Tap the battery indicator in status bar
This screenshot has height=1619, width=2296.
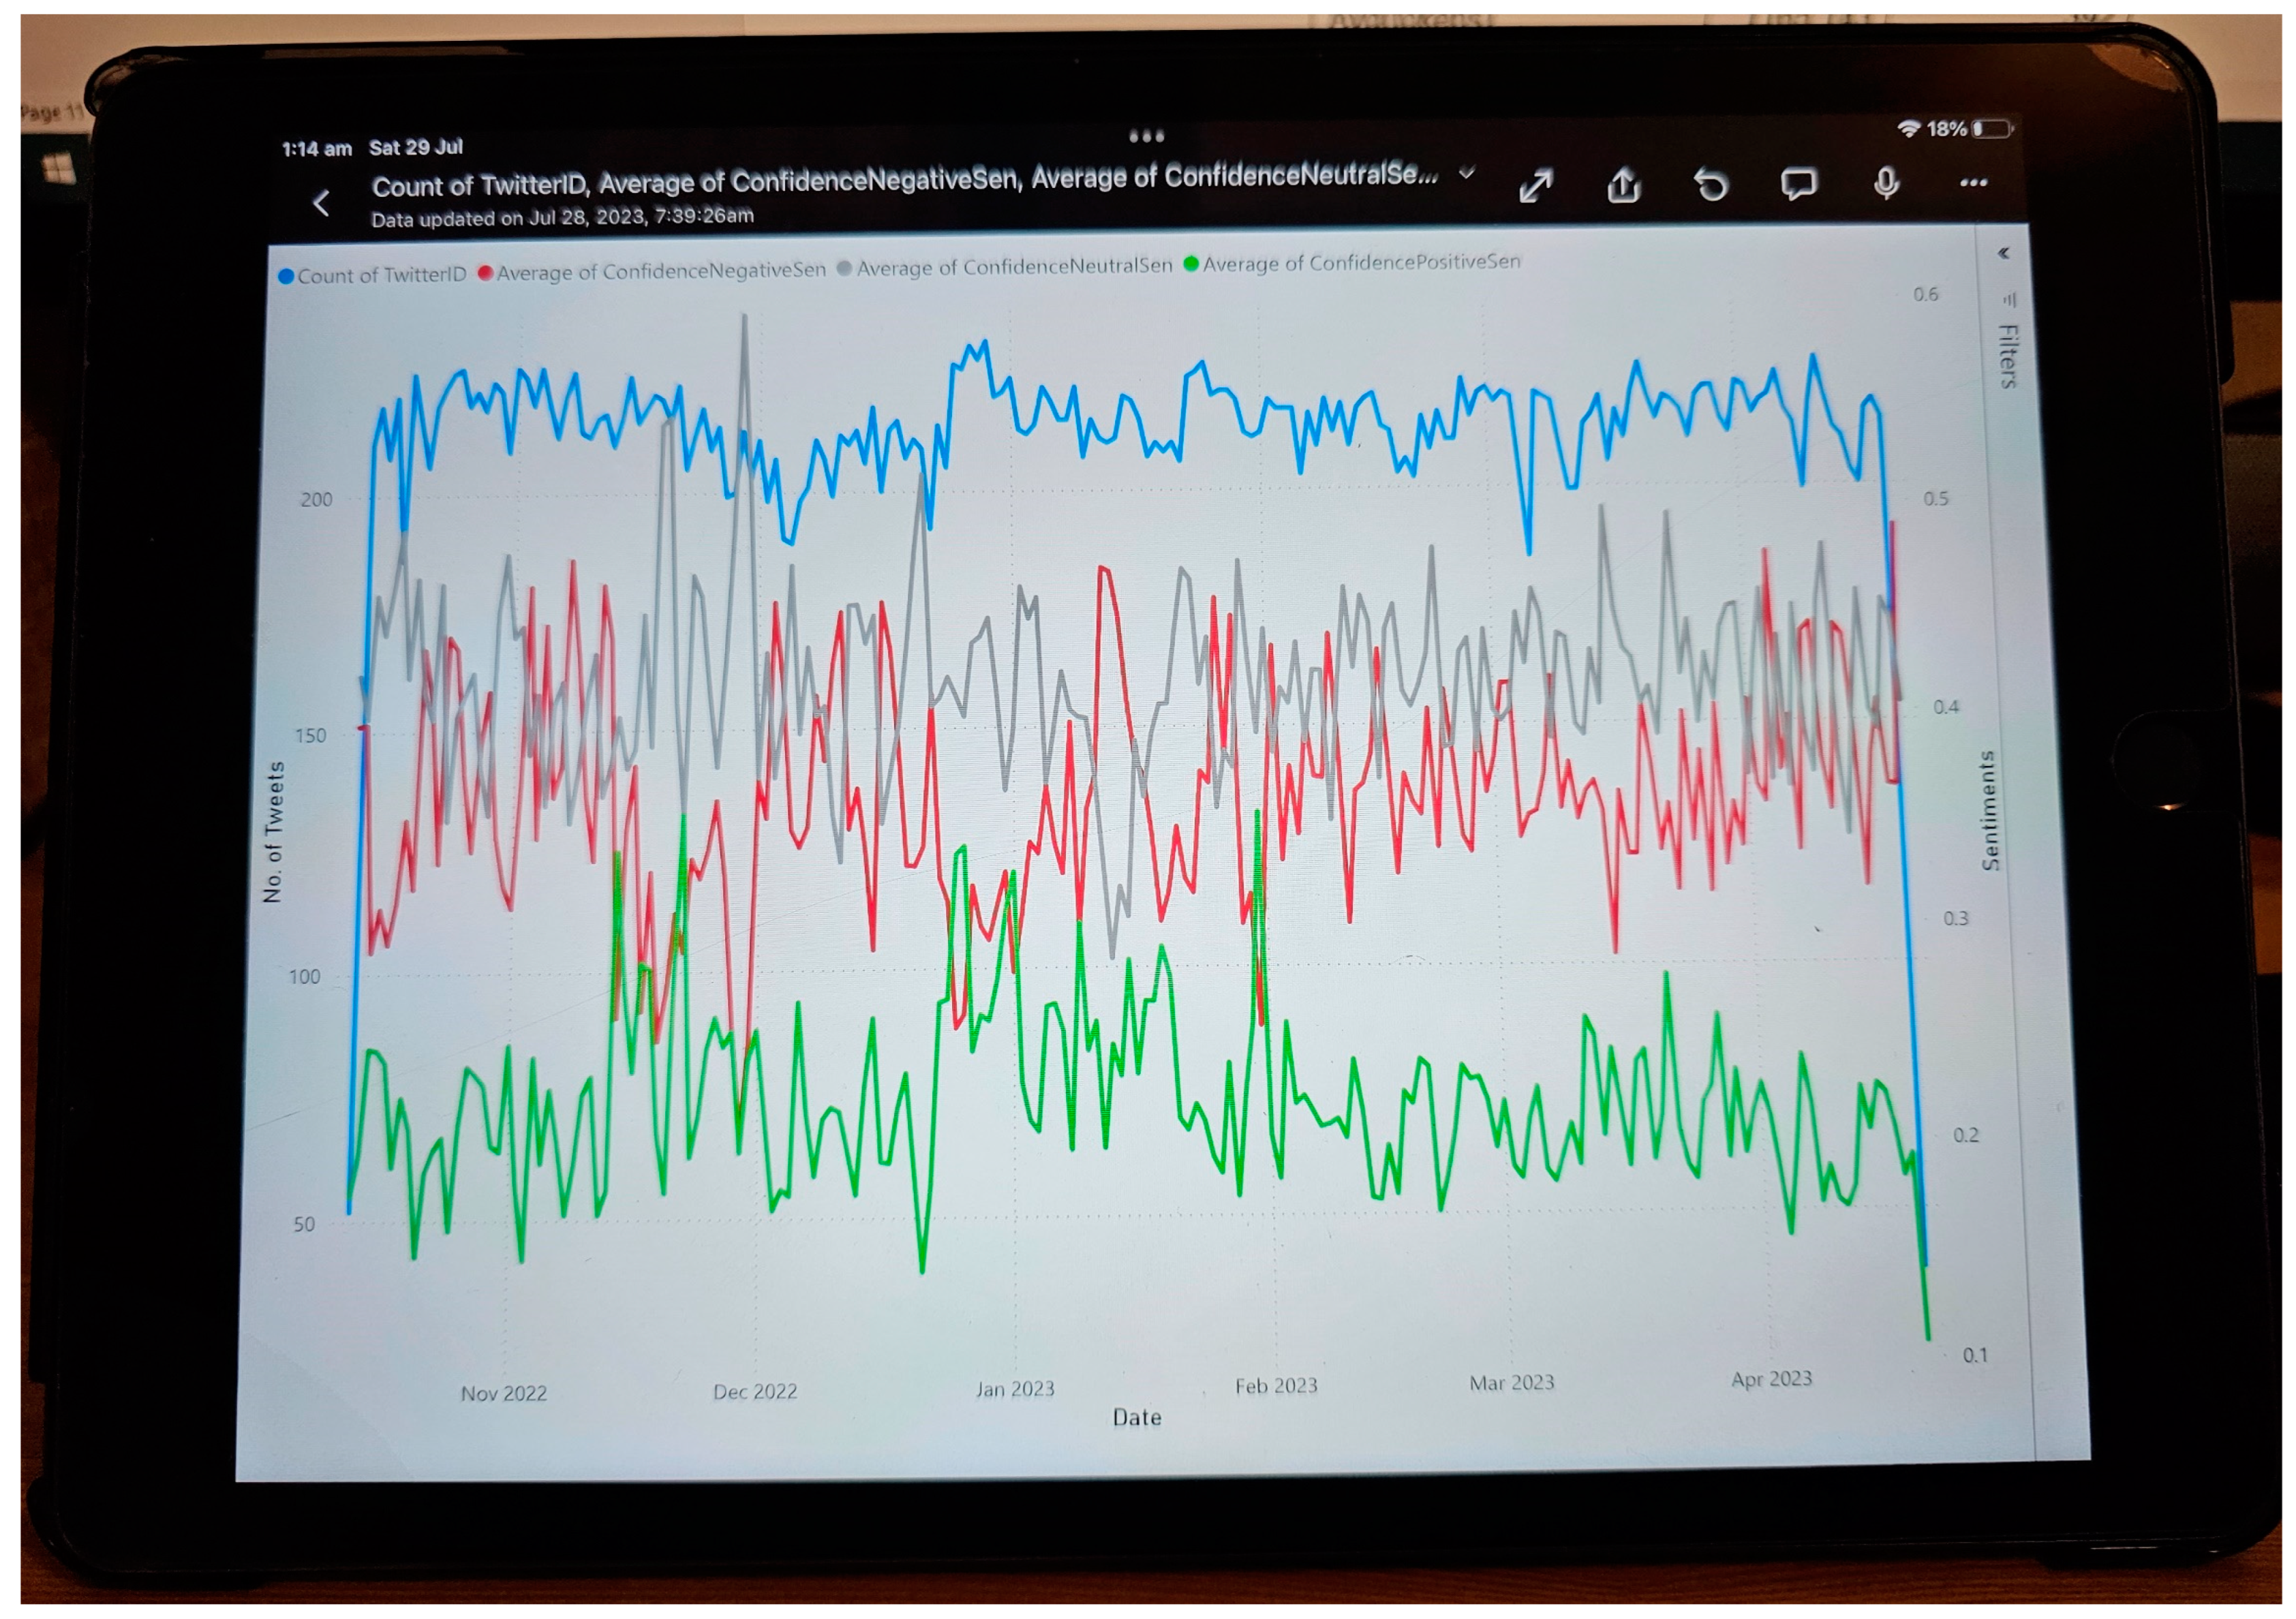tap(1991, 129)
